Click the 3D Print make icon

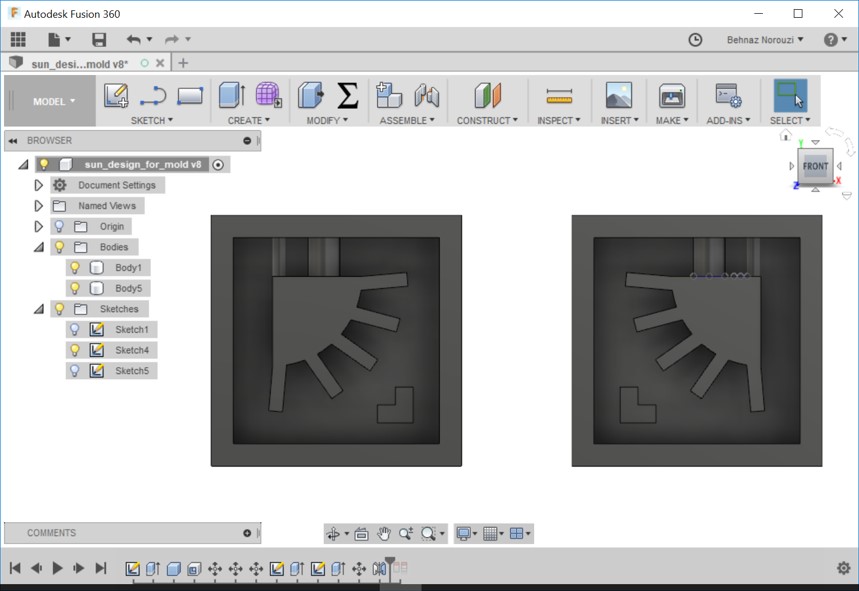[672, 95]
